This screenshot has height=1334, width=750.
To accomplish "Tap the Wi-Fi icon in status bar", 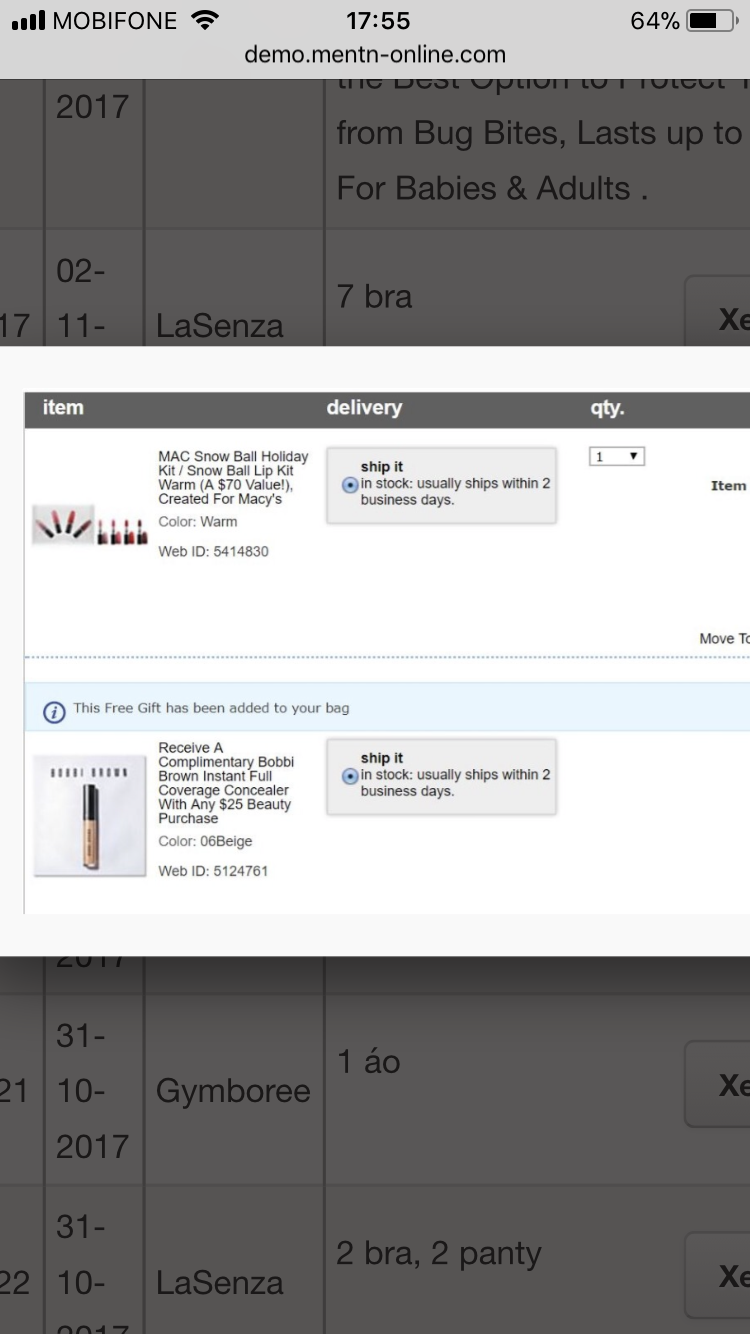I will point(205,21).
